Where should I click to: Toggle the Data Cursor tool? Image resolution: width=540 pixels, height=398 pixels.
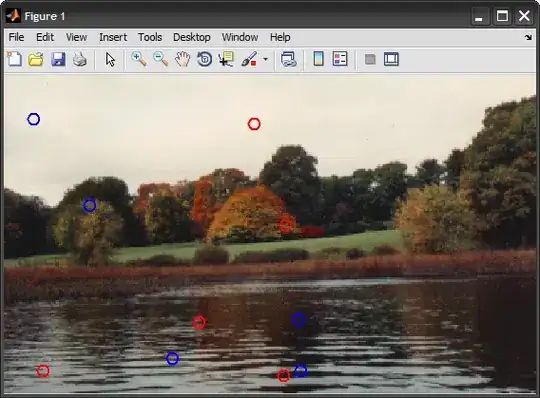[226, 59]
